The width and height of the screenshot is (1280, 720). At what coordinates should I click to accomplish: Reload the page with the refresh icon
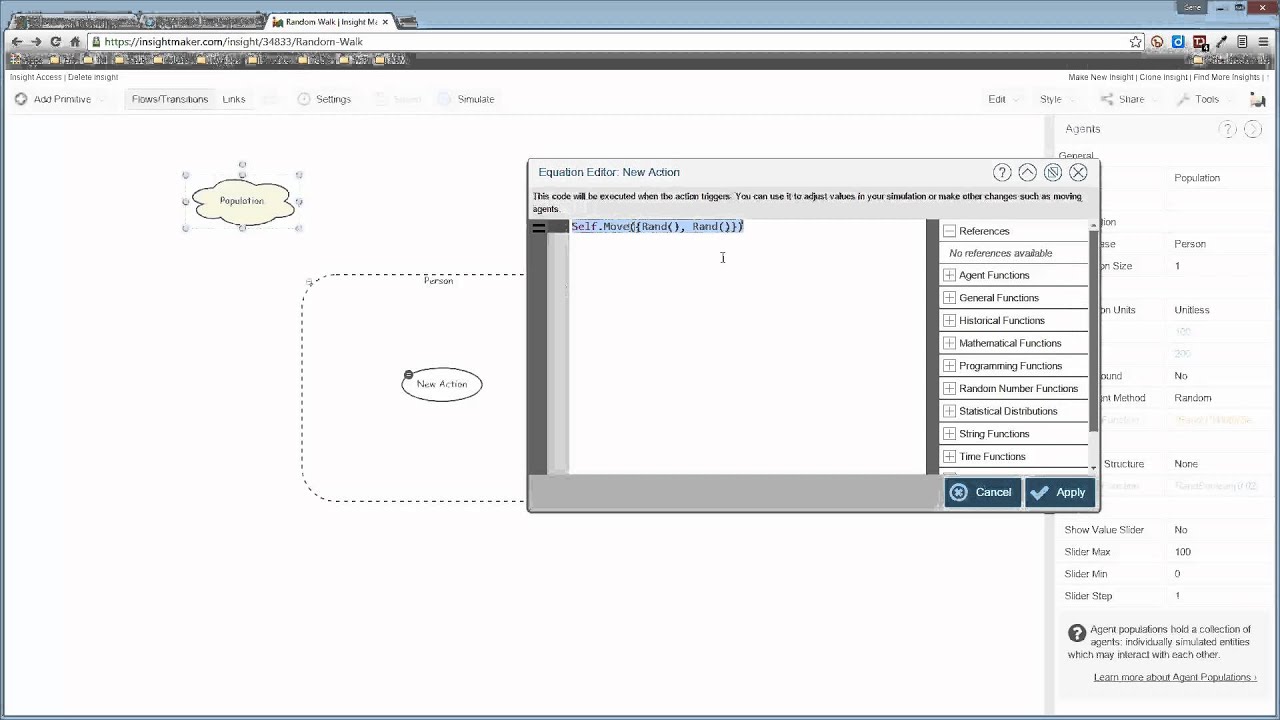click(x=56, y=42)
